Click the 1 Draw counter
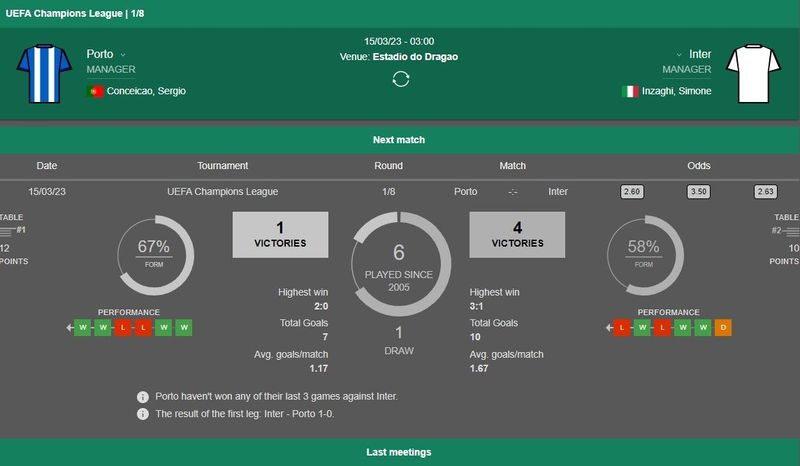The image size is (800, 466). (x=399, y=341)
